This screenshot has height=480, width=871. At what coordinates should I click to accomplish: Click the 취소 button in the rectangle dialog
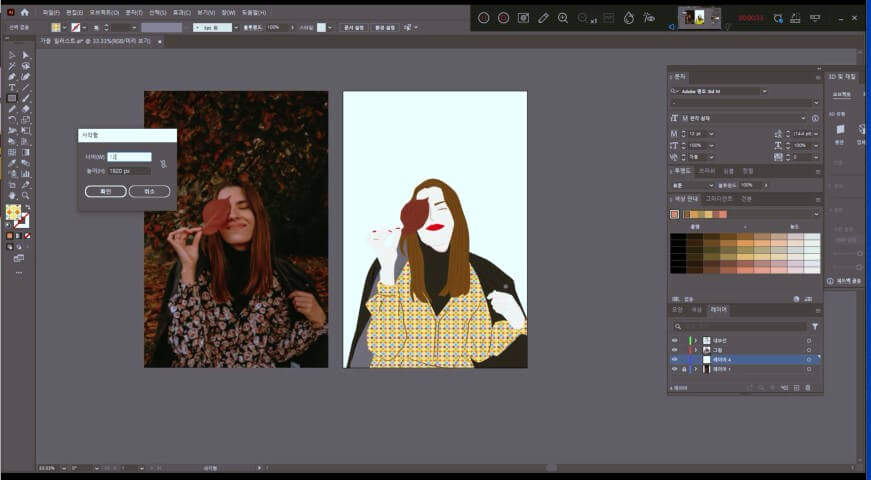tap(149, 191)
